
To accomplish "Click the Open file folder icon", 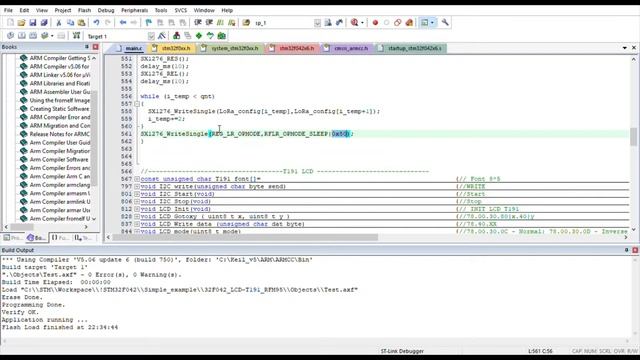I will pyautogui.click(x=21, y=23).
